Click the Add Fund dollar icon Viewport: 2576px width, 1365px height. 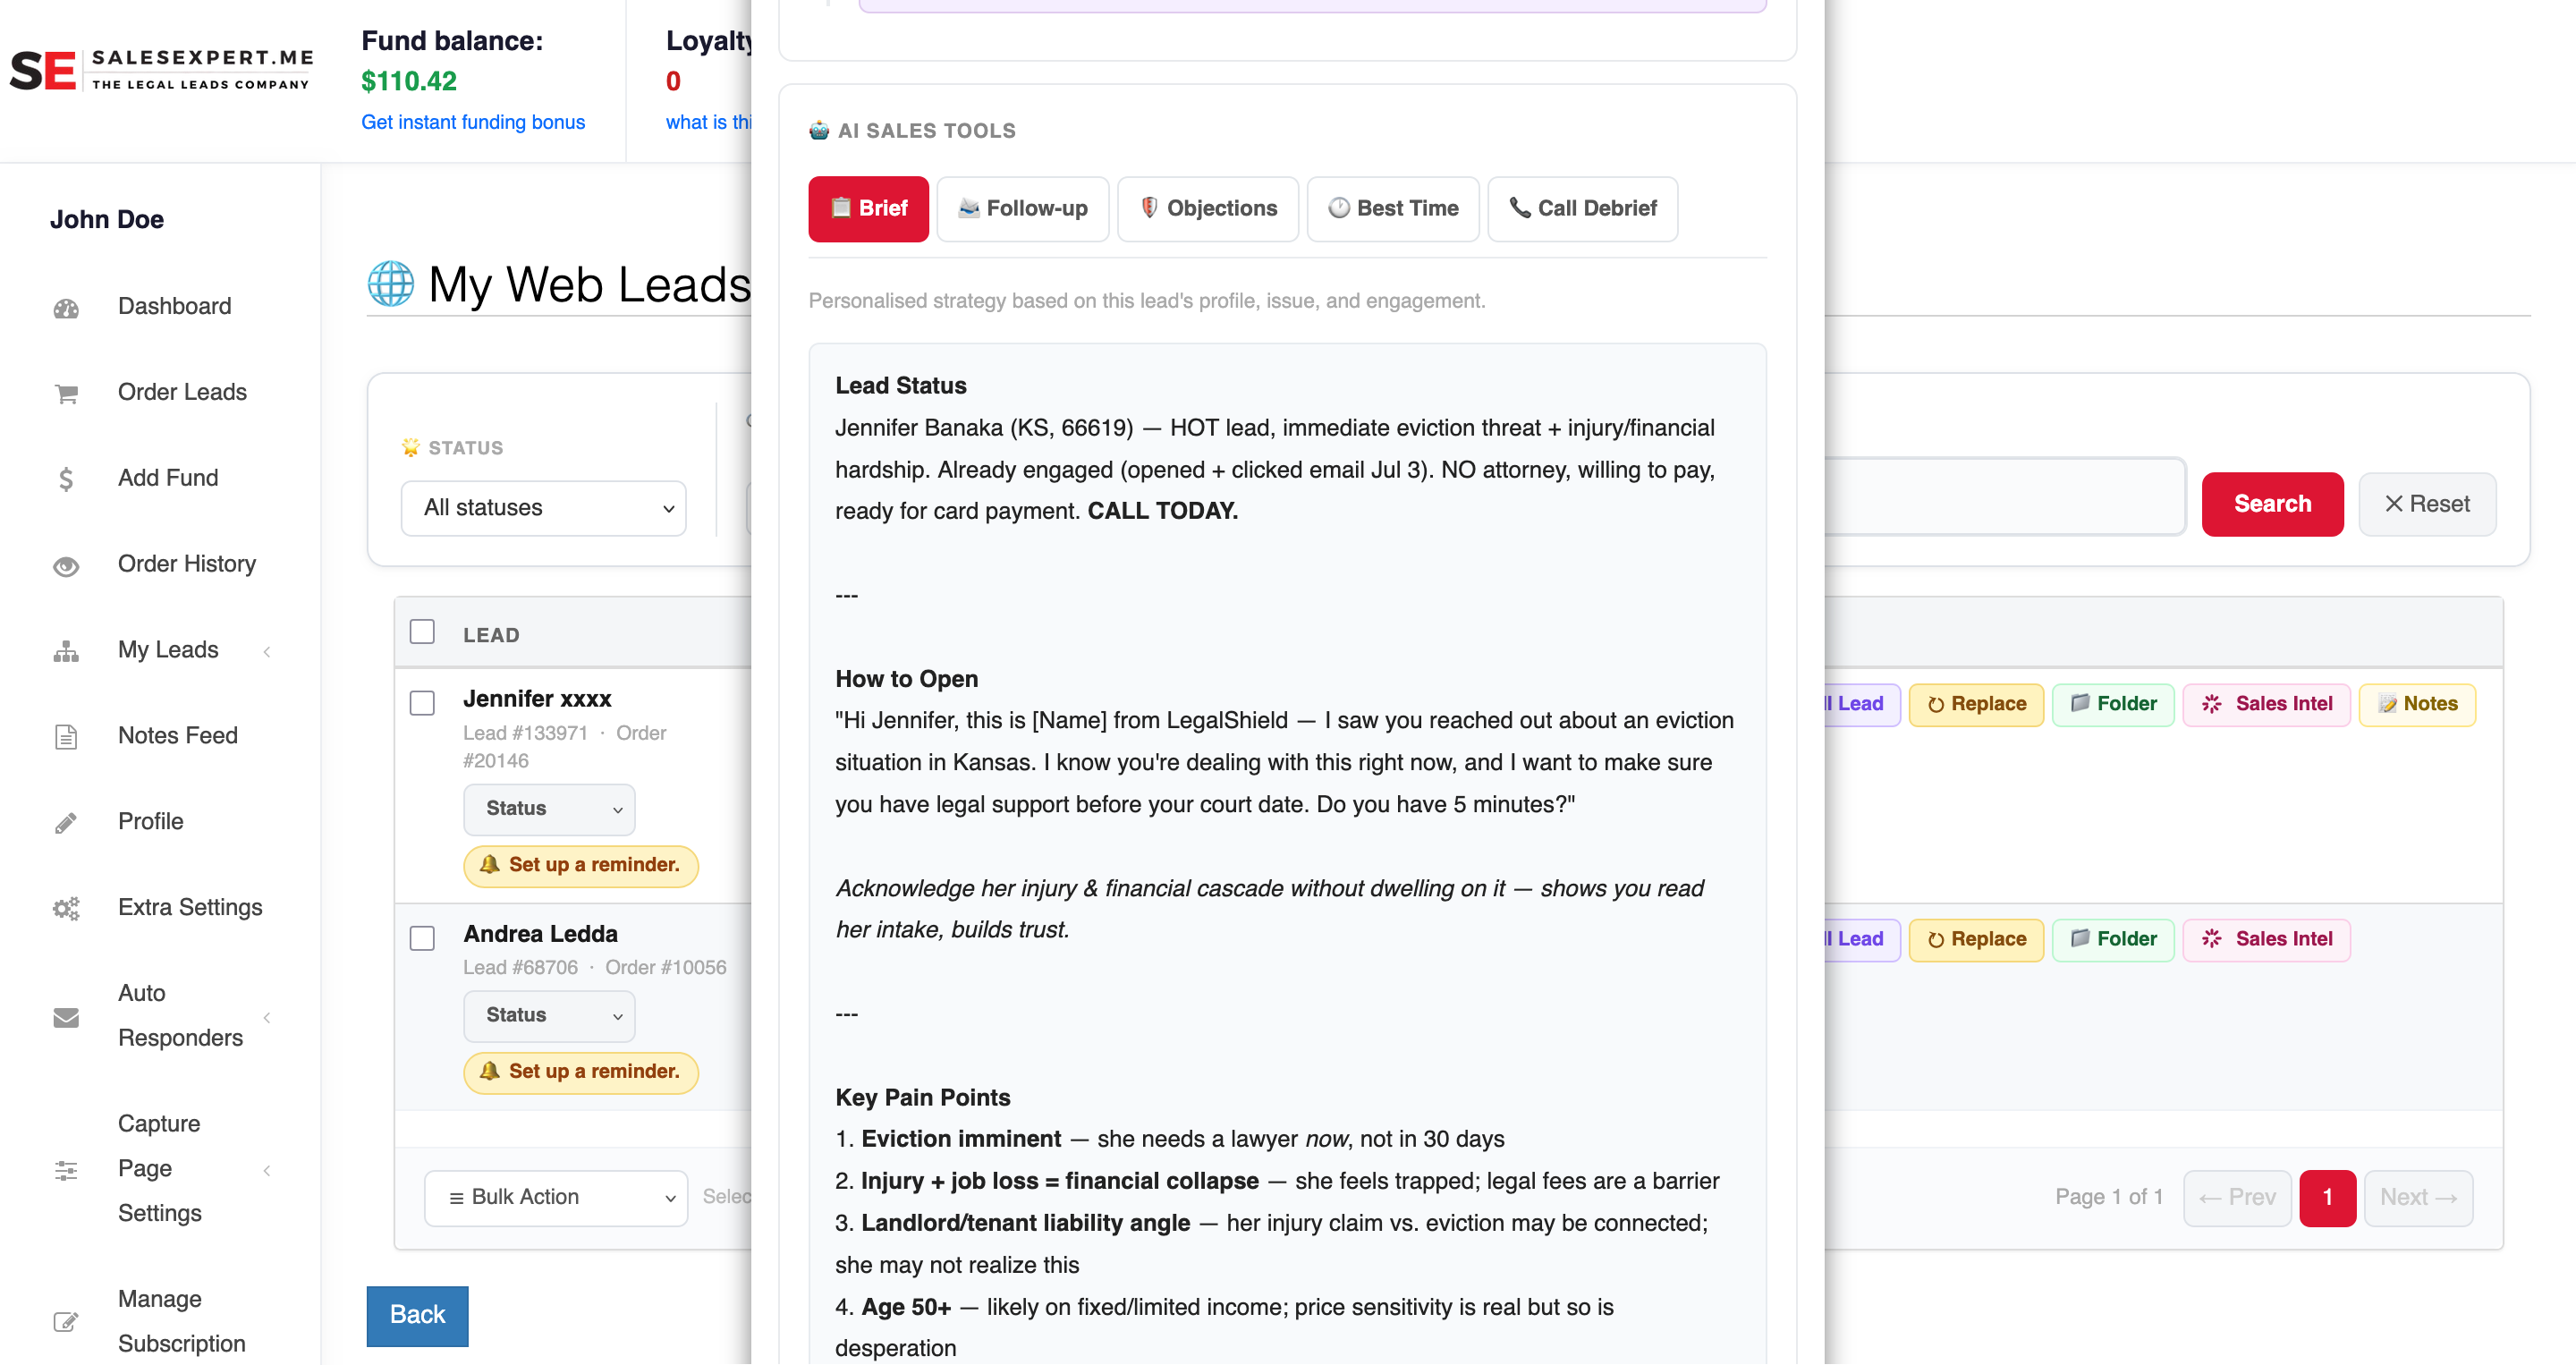point(66,479)
